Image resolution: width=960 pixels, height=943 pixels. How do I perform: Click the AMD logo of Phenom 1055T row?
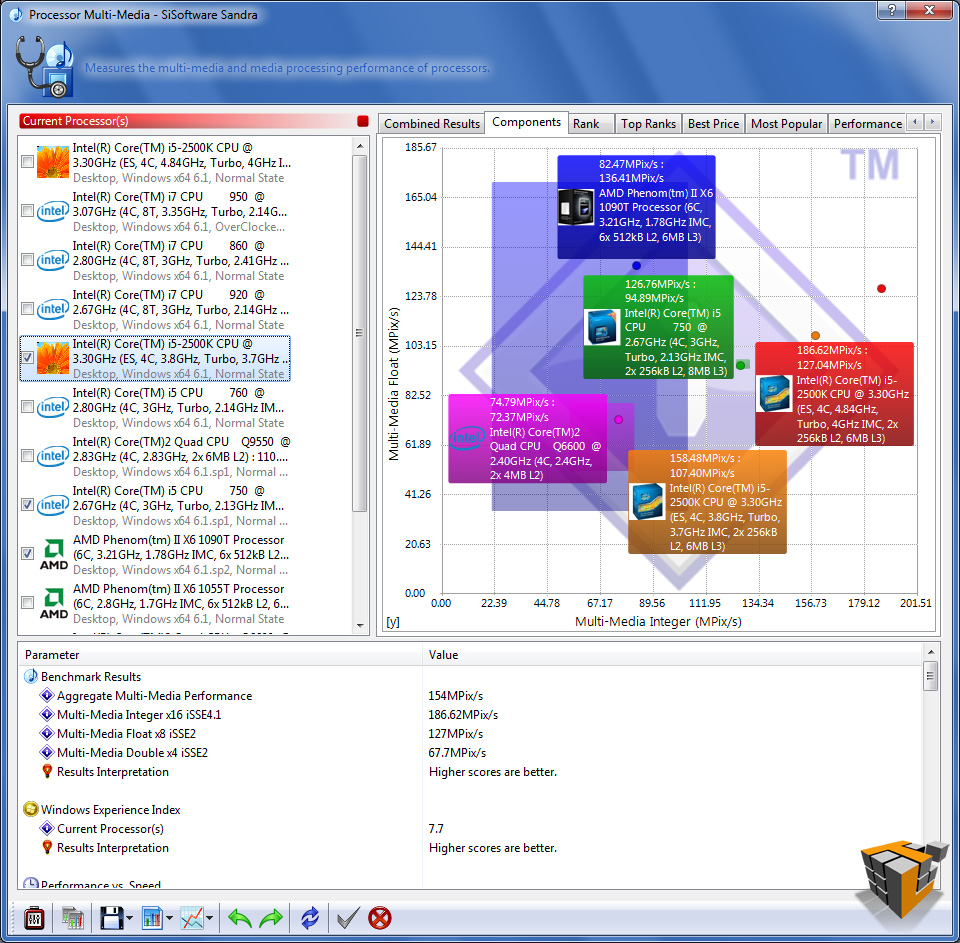54,604
